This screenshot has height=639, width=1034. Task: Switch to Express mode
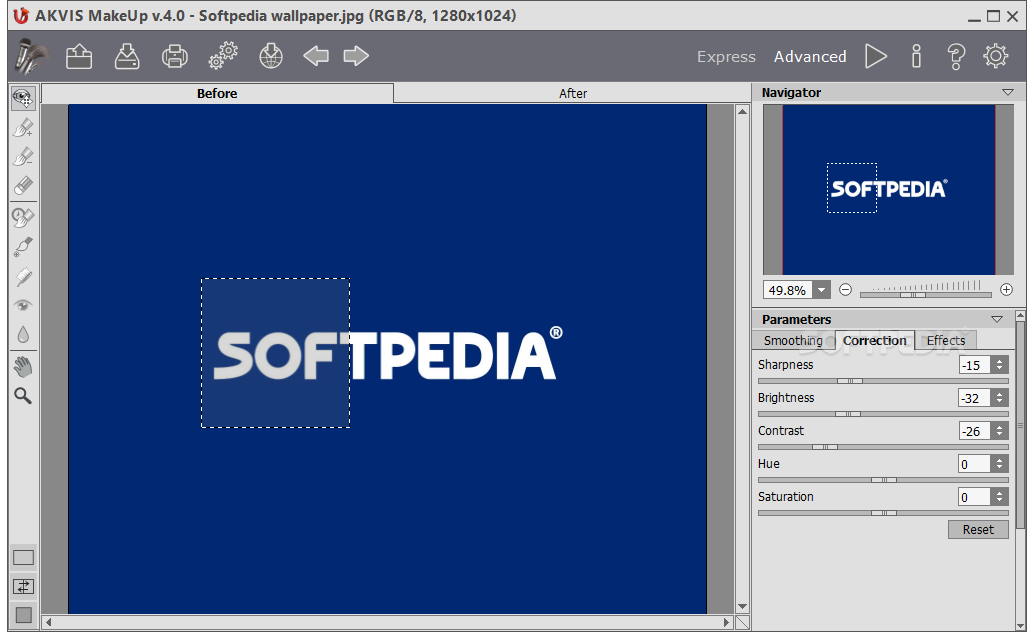tap(726, 57)
